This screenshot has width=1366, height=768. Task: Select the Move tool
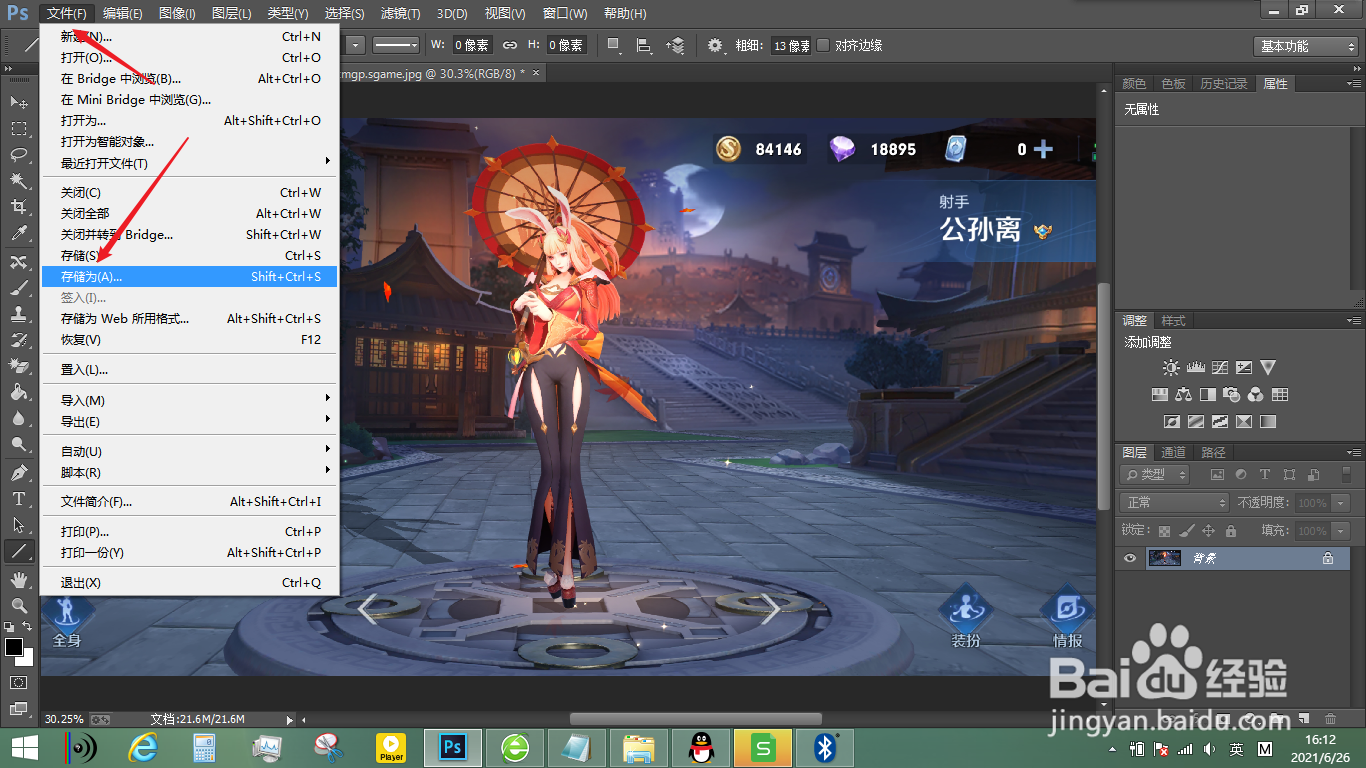click(18, 102)
